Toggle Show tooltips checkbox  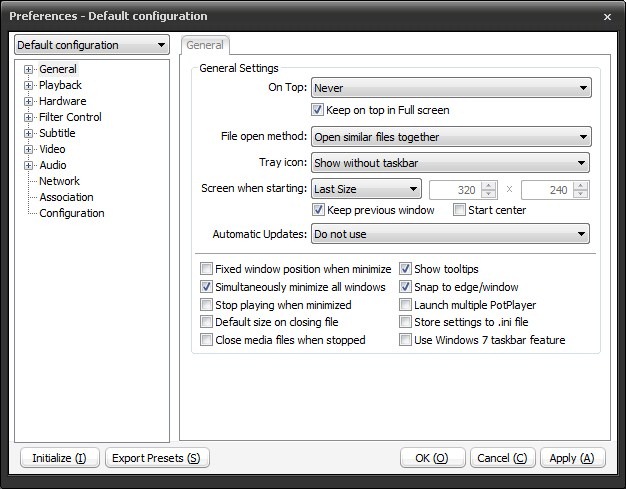[x=405, y=269]
